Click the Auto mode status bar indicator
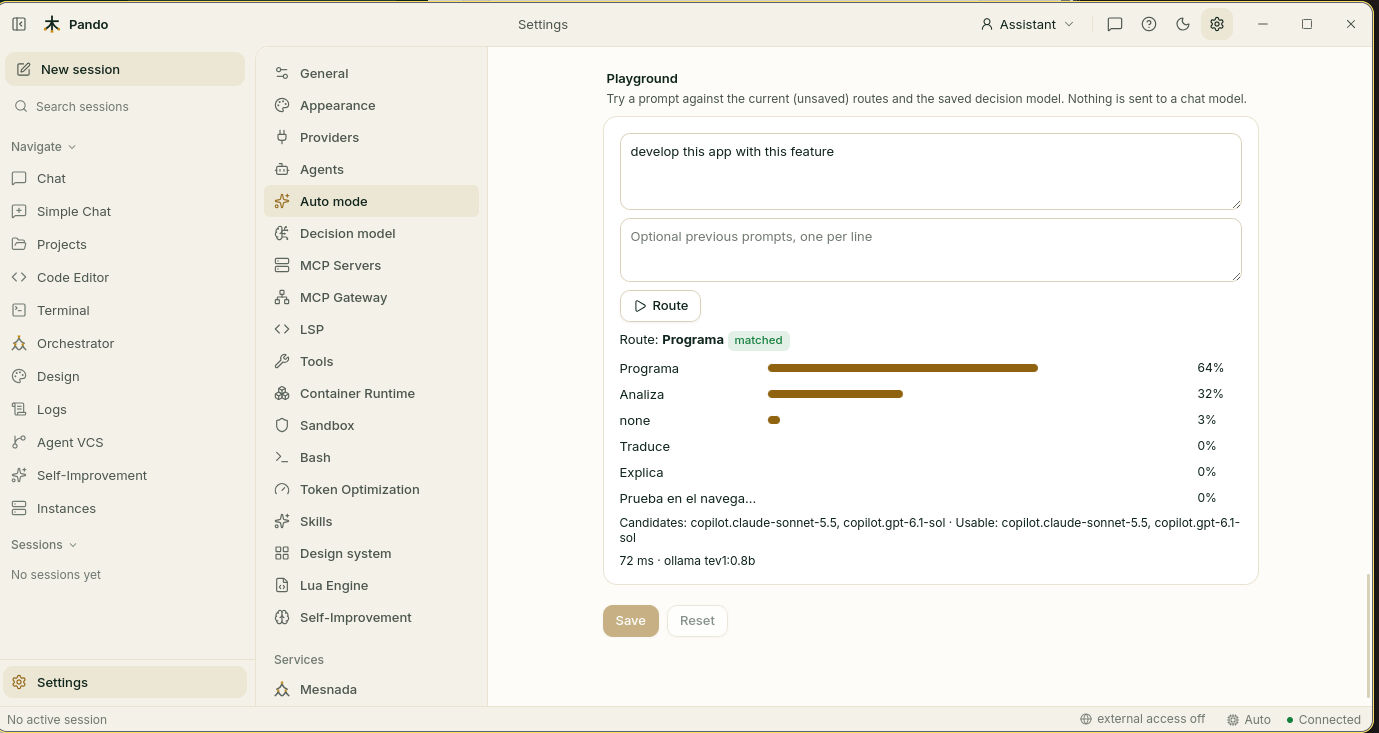 pos(1249,719)
